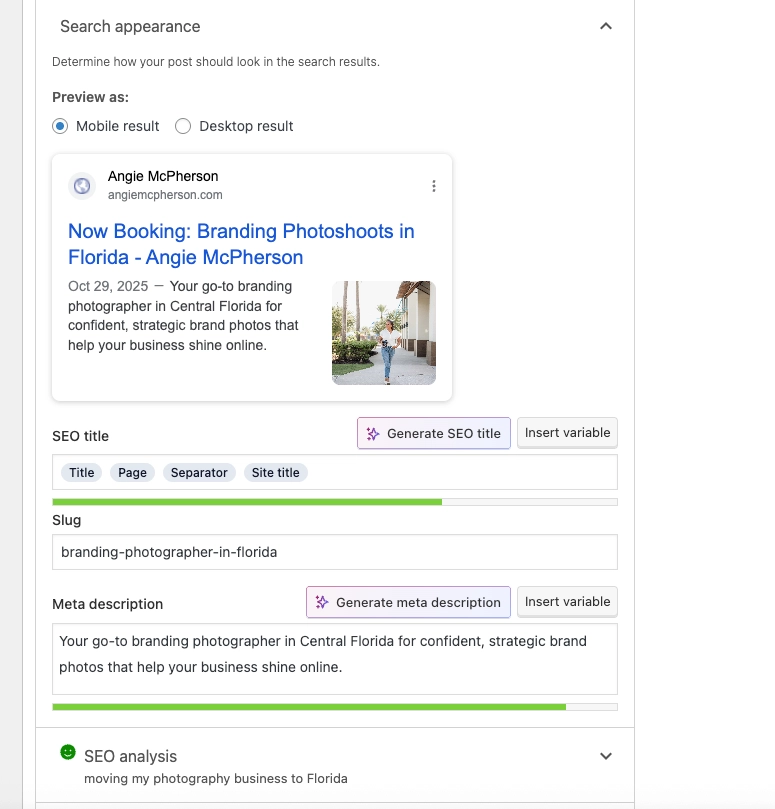775x809 pixels.
Task: Click the Separator variable tag
Action: point(199,473)
